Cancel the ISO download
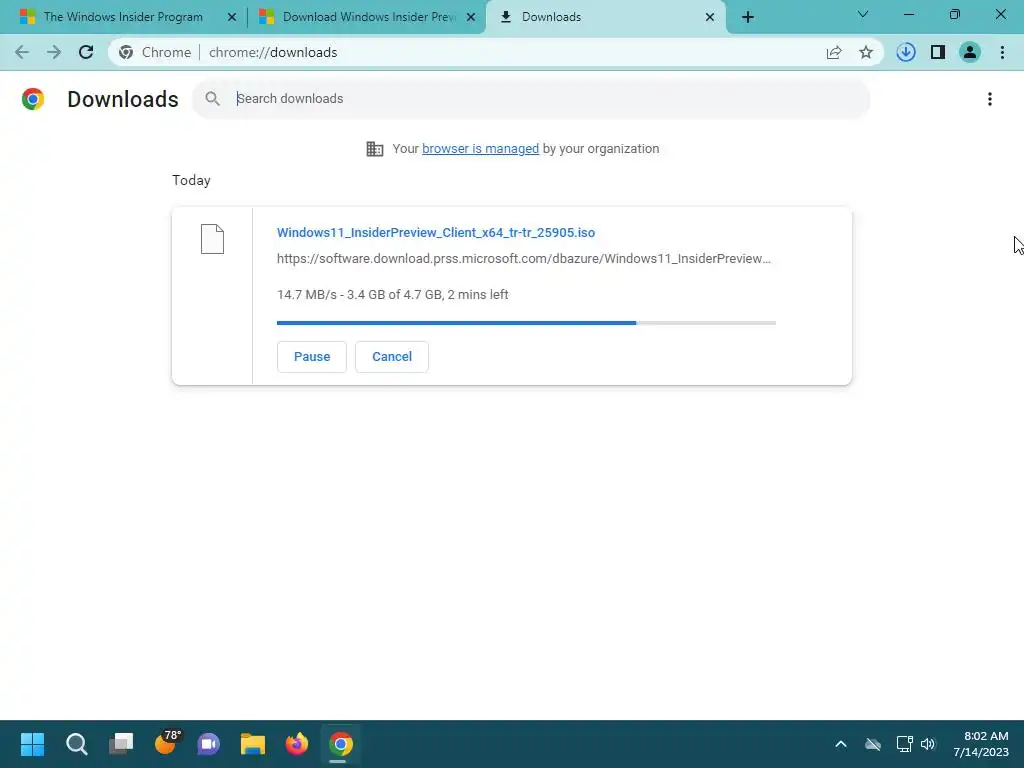This screenshot has height=768, width=1024. point(392,357)
